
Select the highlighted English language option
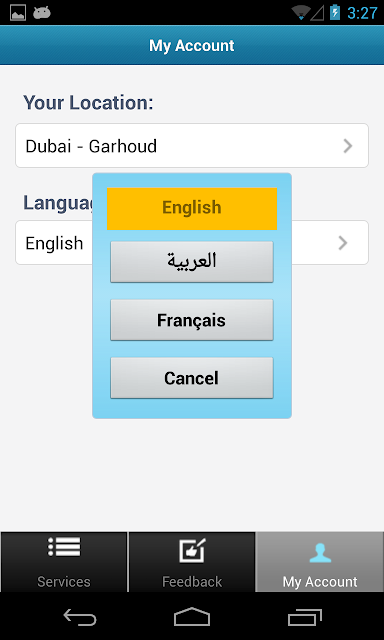(x=192, y=209)
